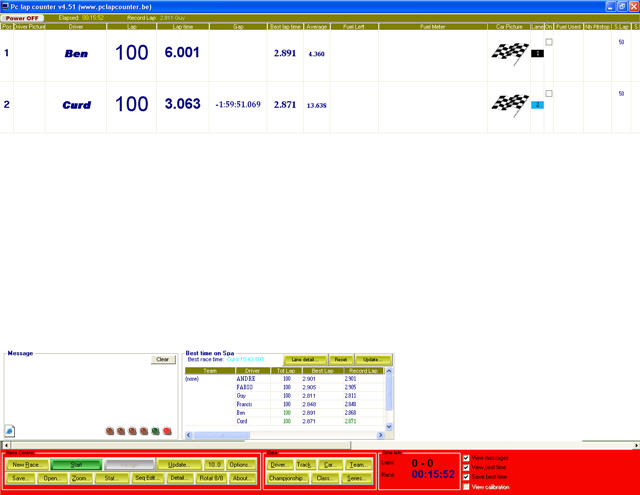Screen dimensions: 640x495
Task: Click the up arrow of best time list scrollbar
Action: 389,371
